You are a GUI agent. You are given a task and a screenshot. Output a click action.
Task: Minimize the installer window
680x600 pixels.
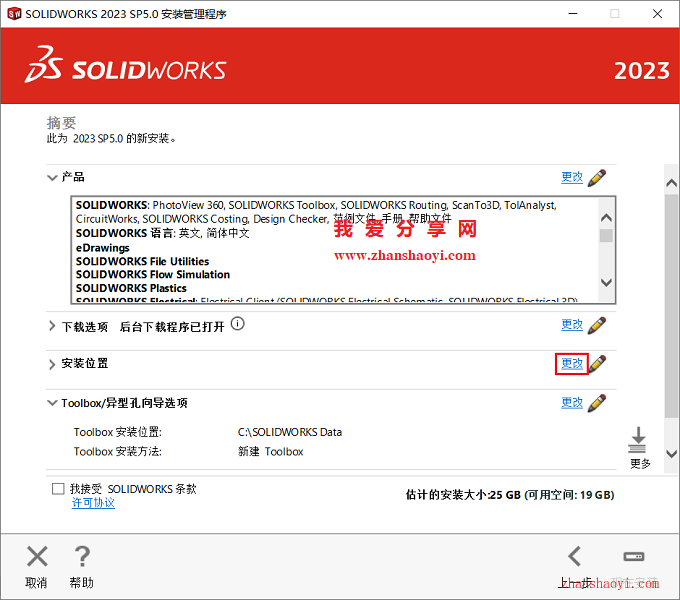573,14
